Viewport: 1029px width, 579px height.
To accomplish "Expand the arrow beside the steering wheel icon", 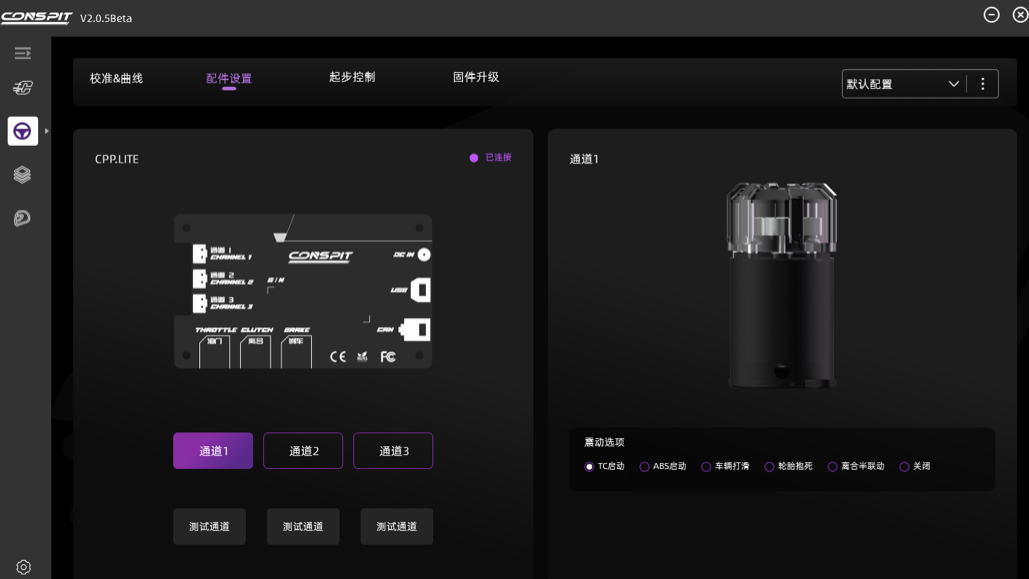I will pos(47,131).
